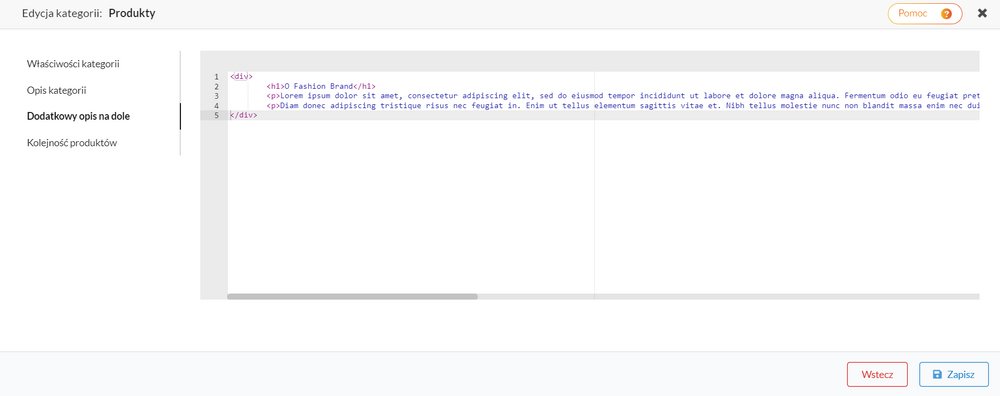This screenshot has height=396, width=1000.
Task: Click the Lorem ipsum paragraph line
Action: 622,96
